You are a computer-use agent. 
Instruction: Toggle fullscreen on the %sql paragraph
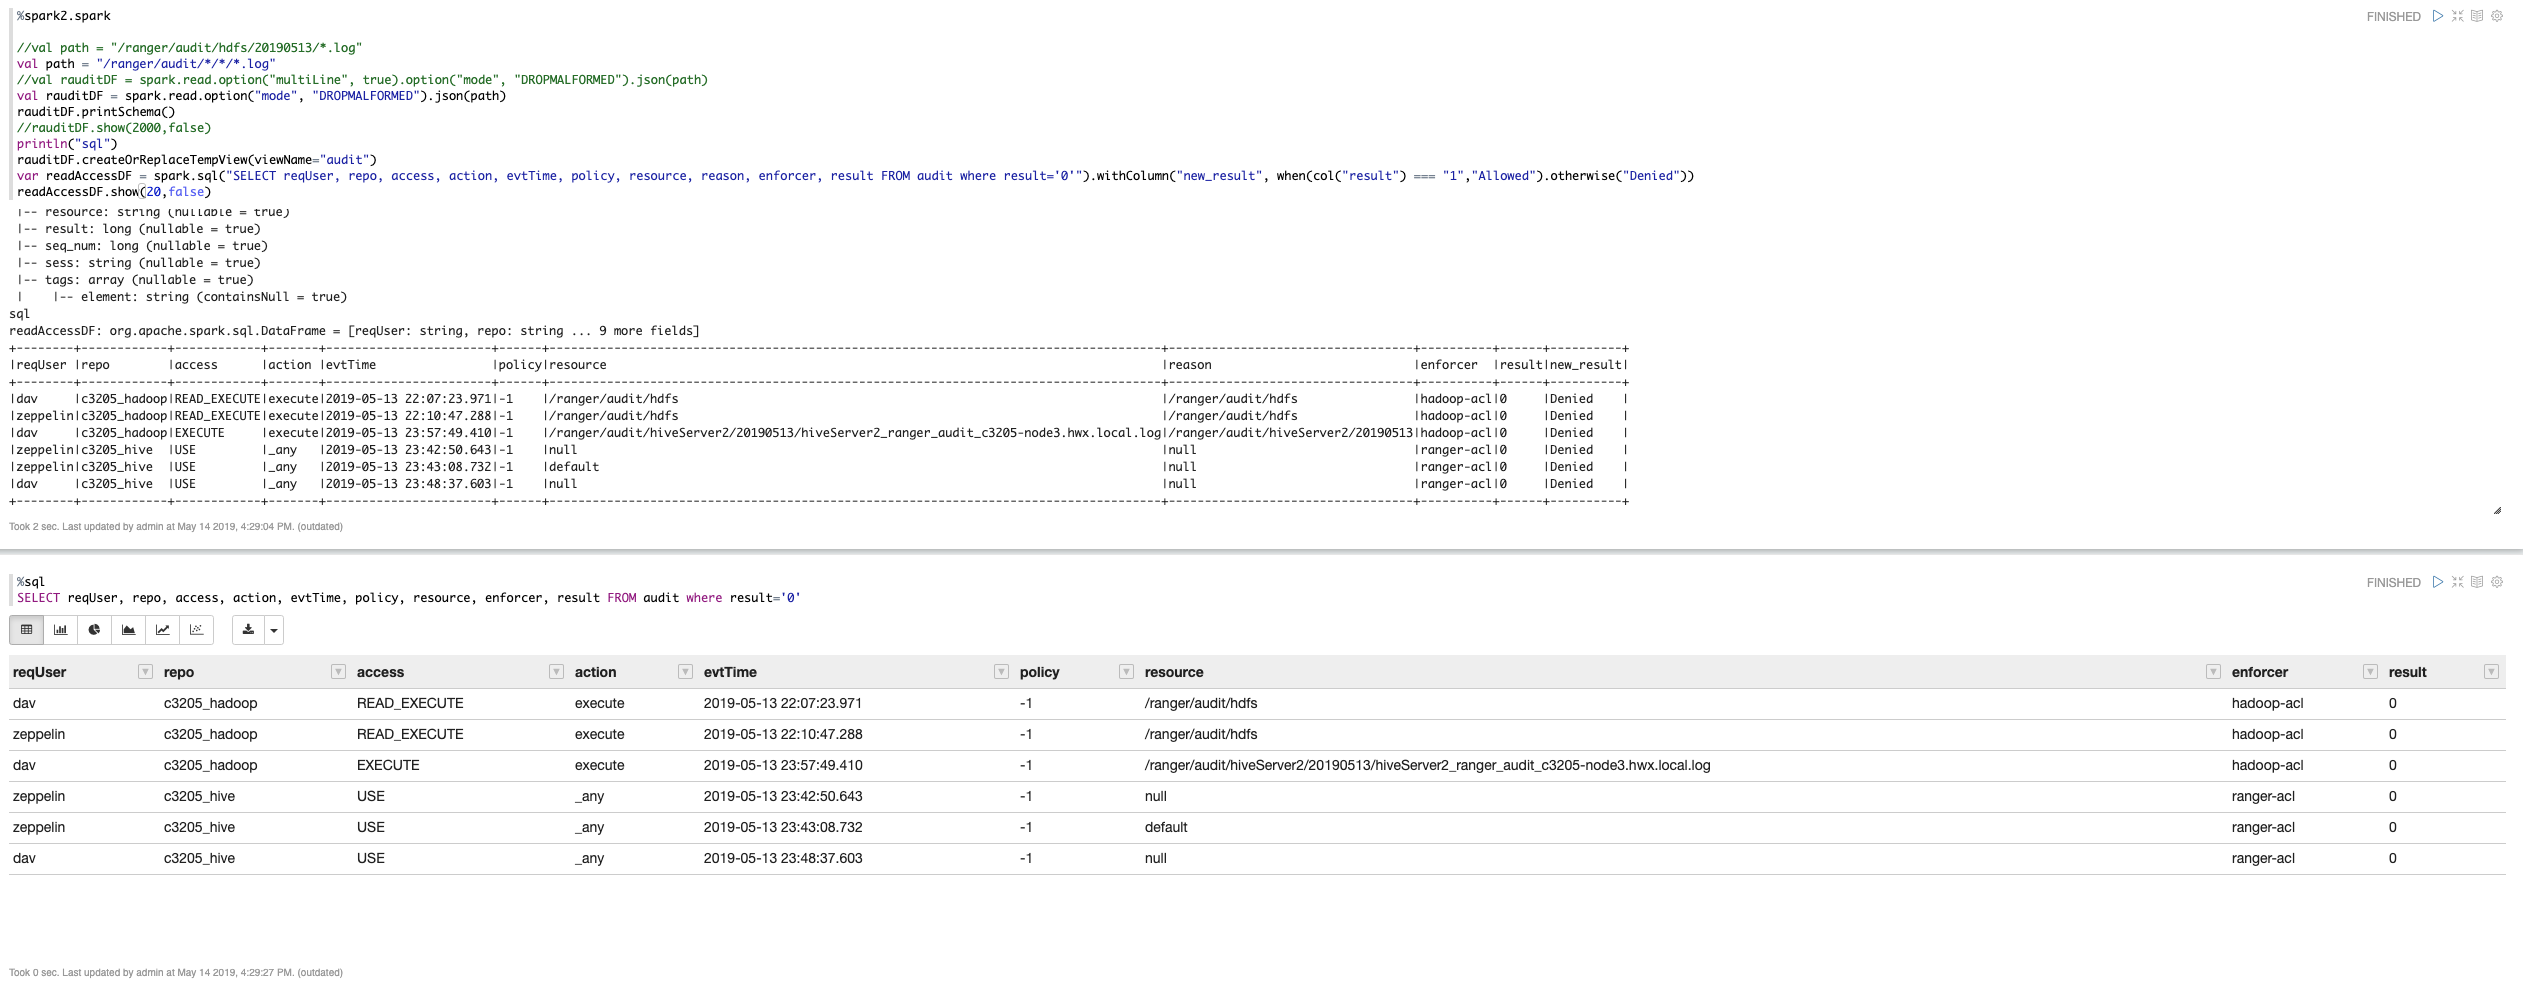pos(2458,582)
